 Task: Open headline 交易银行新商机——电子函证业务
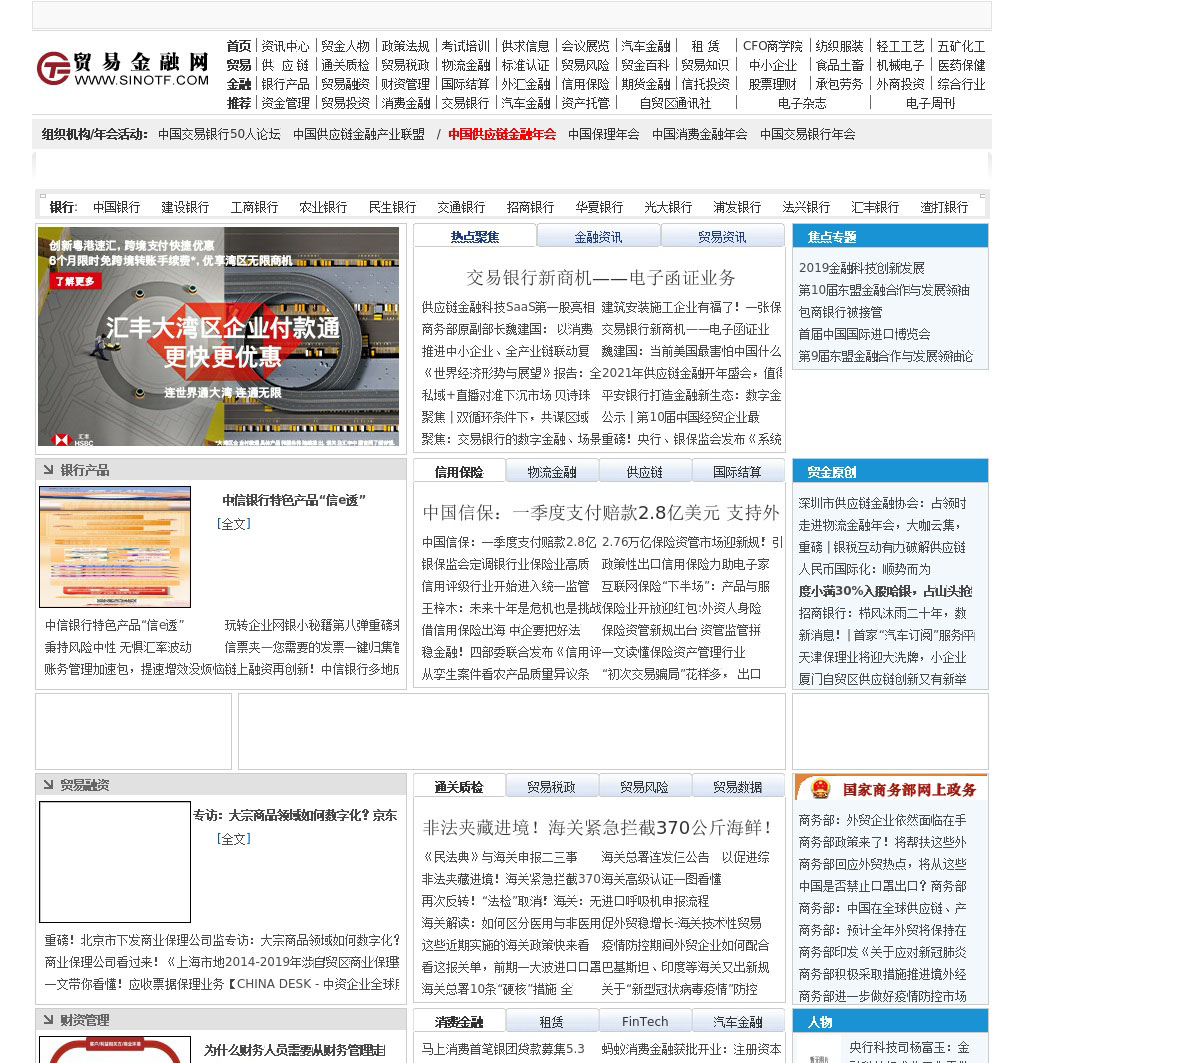pos(600,278)
